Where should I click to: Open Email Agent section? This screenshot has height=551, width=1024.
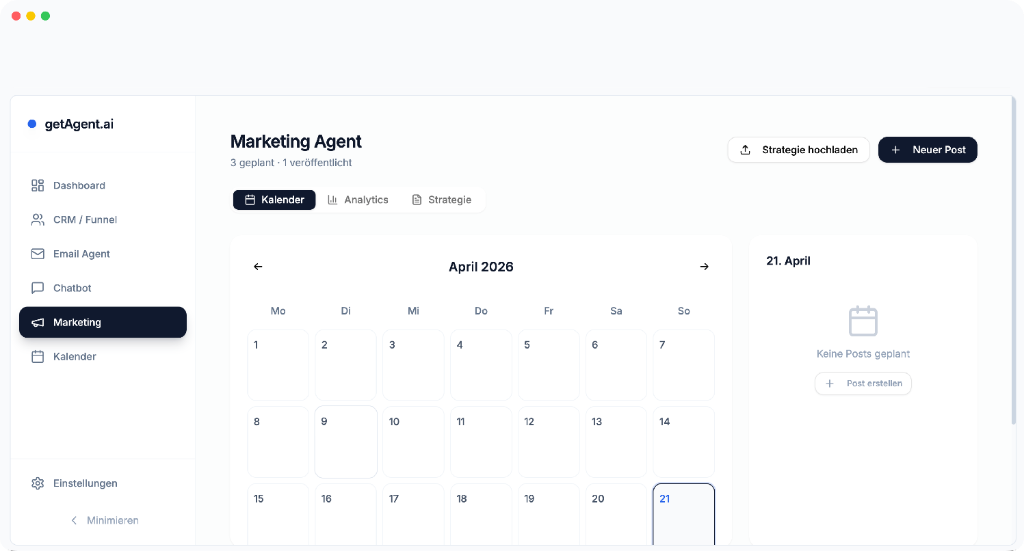pyautogui.click(x=103, y=253)
